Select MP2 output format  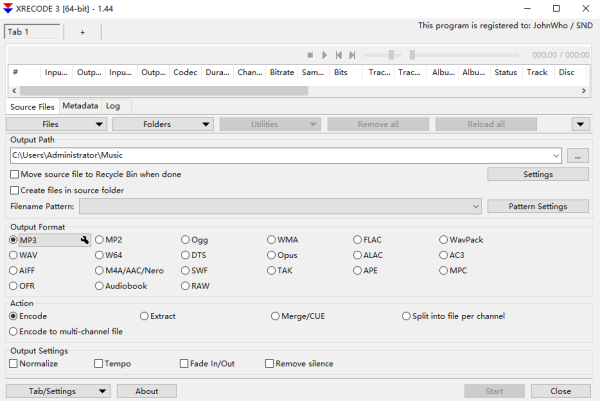pos(109,240)
